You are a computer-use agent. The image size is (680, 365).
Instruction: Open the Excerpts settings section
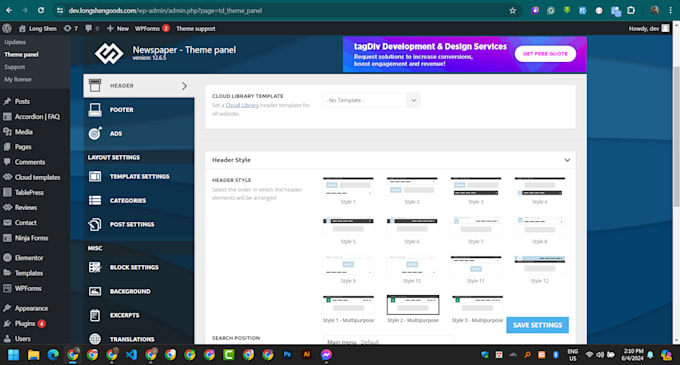(x=139, y=315)
